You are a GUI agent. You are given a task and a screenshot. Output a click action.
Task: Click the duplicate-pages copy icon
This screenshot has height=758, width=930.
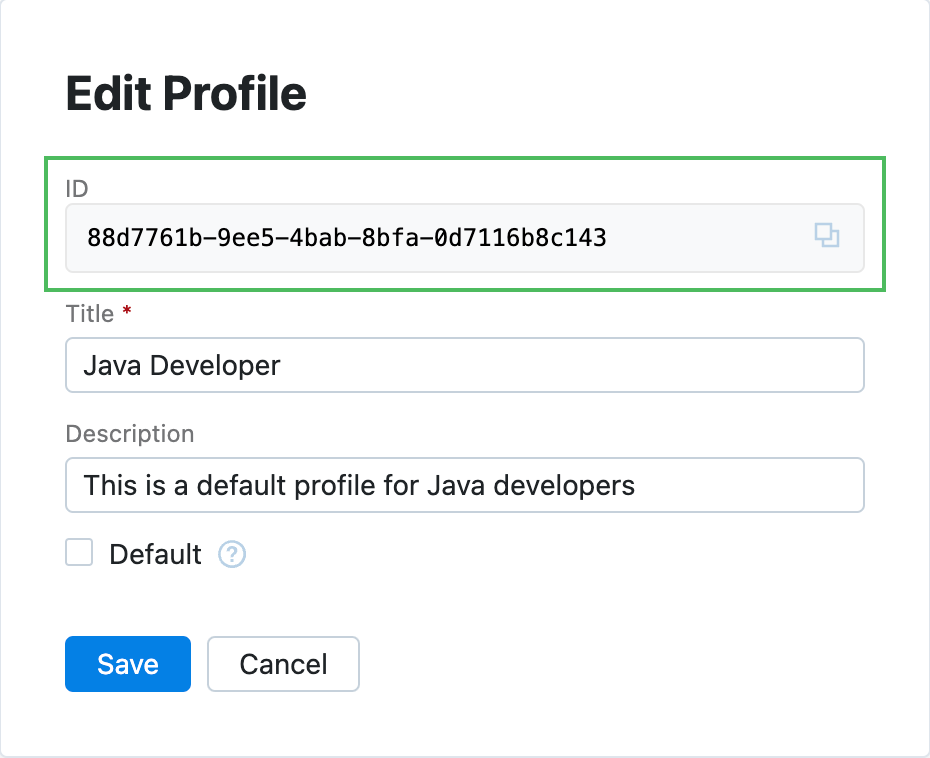827,237
